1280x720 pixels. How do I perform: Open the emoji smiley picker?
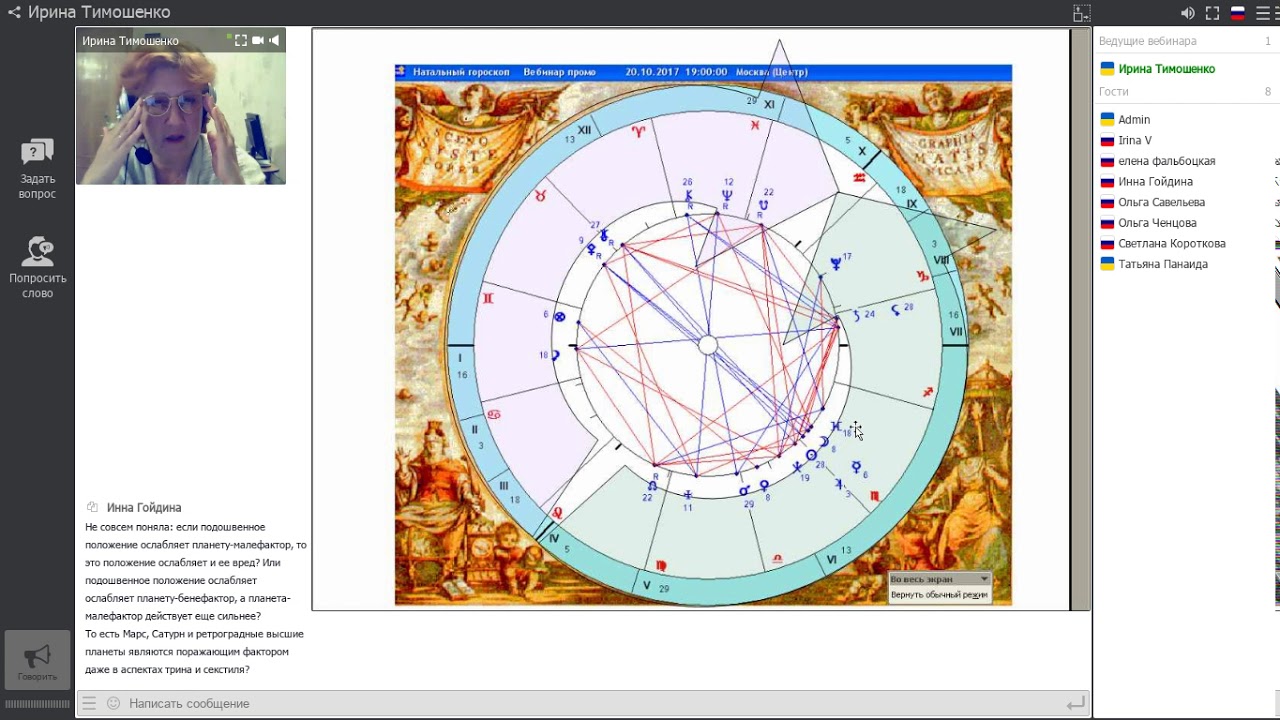coord(113,703)
